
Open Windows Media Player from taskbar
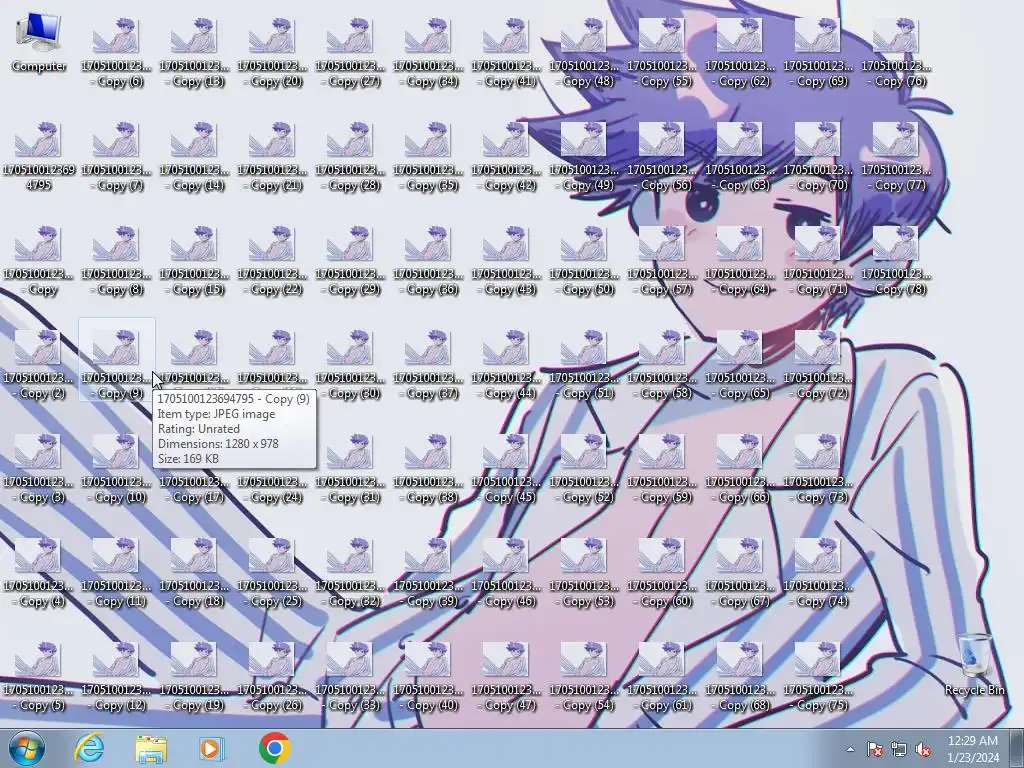click(211, 748)
